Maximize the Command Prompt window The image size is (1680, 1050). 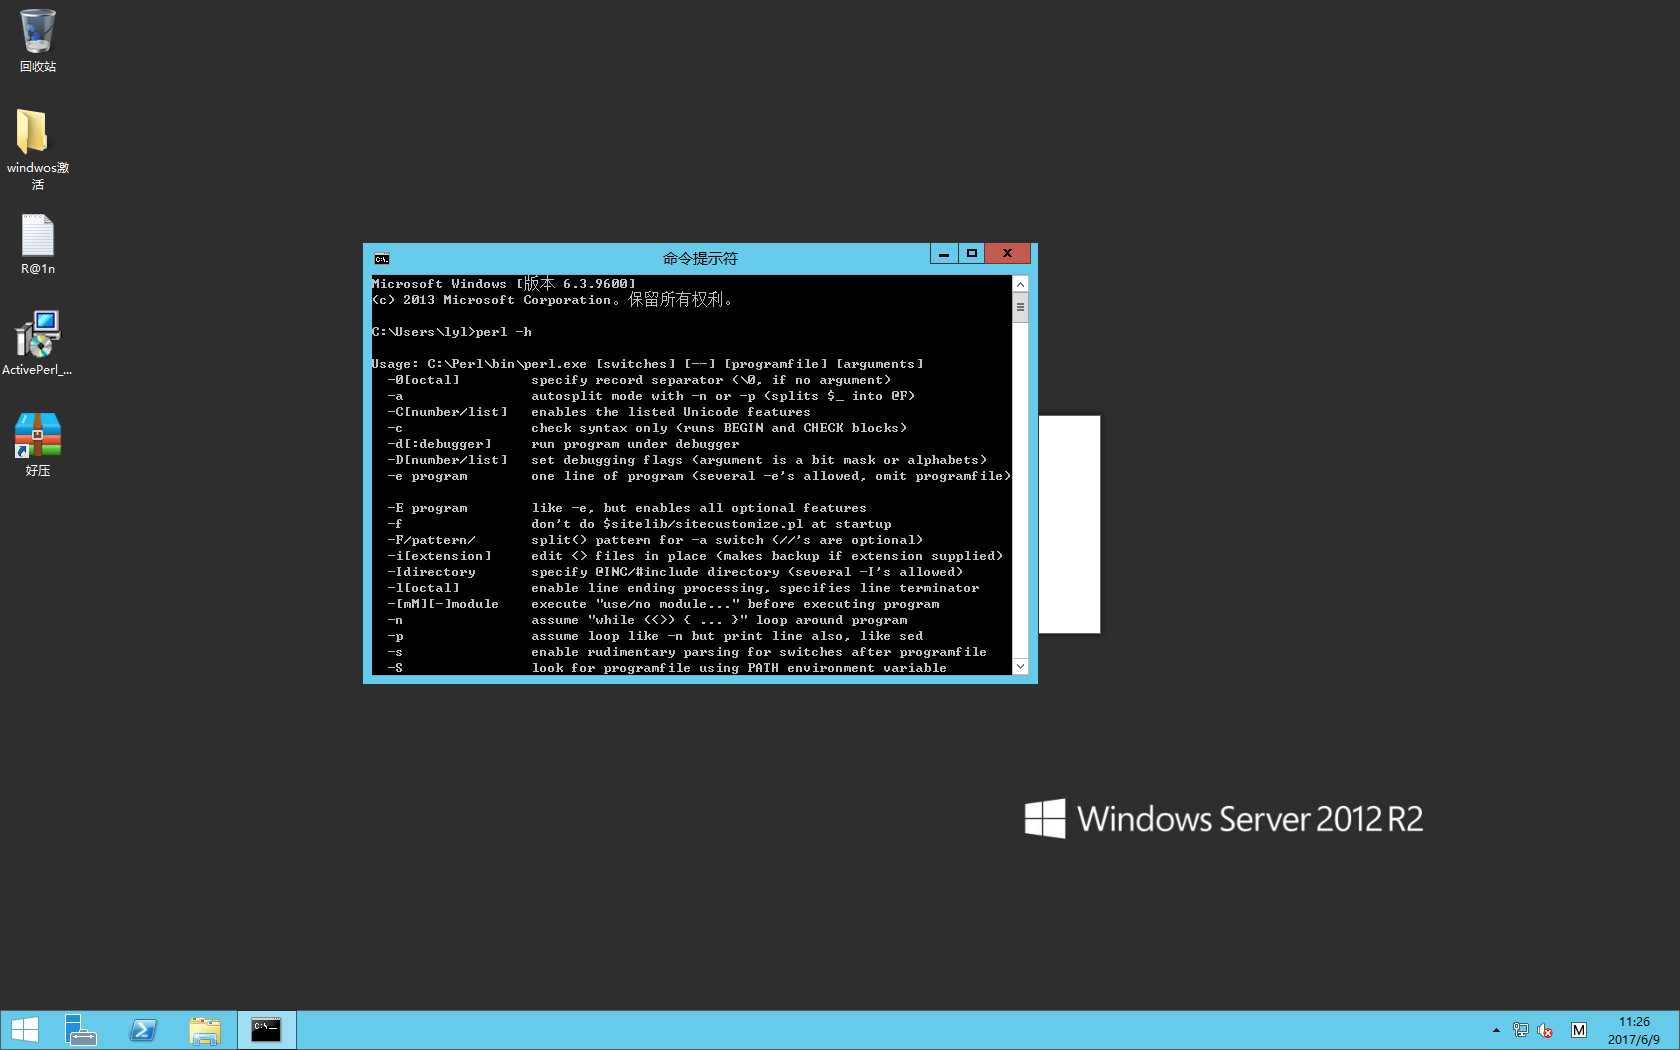click(971, 254)
